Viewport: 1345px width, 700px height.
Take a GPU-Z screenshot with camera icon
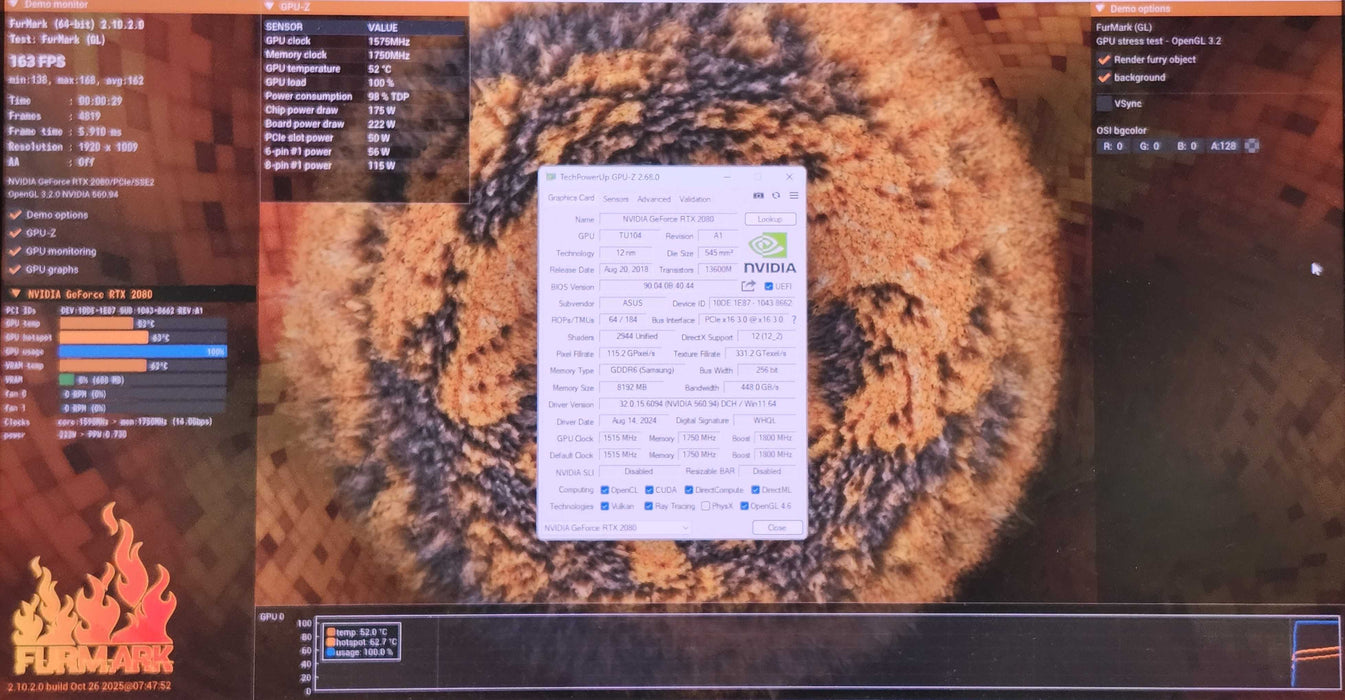coord(758,196)
